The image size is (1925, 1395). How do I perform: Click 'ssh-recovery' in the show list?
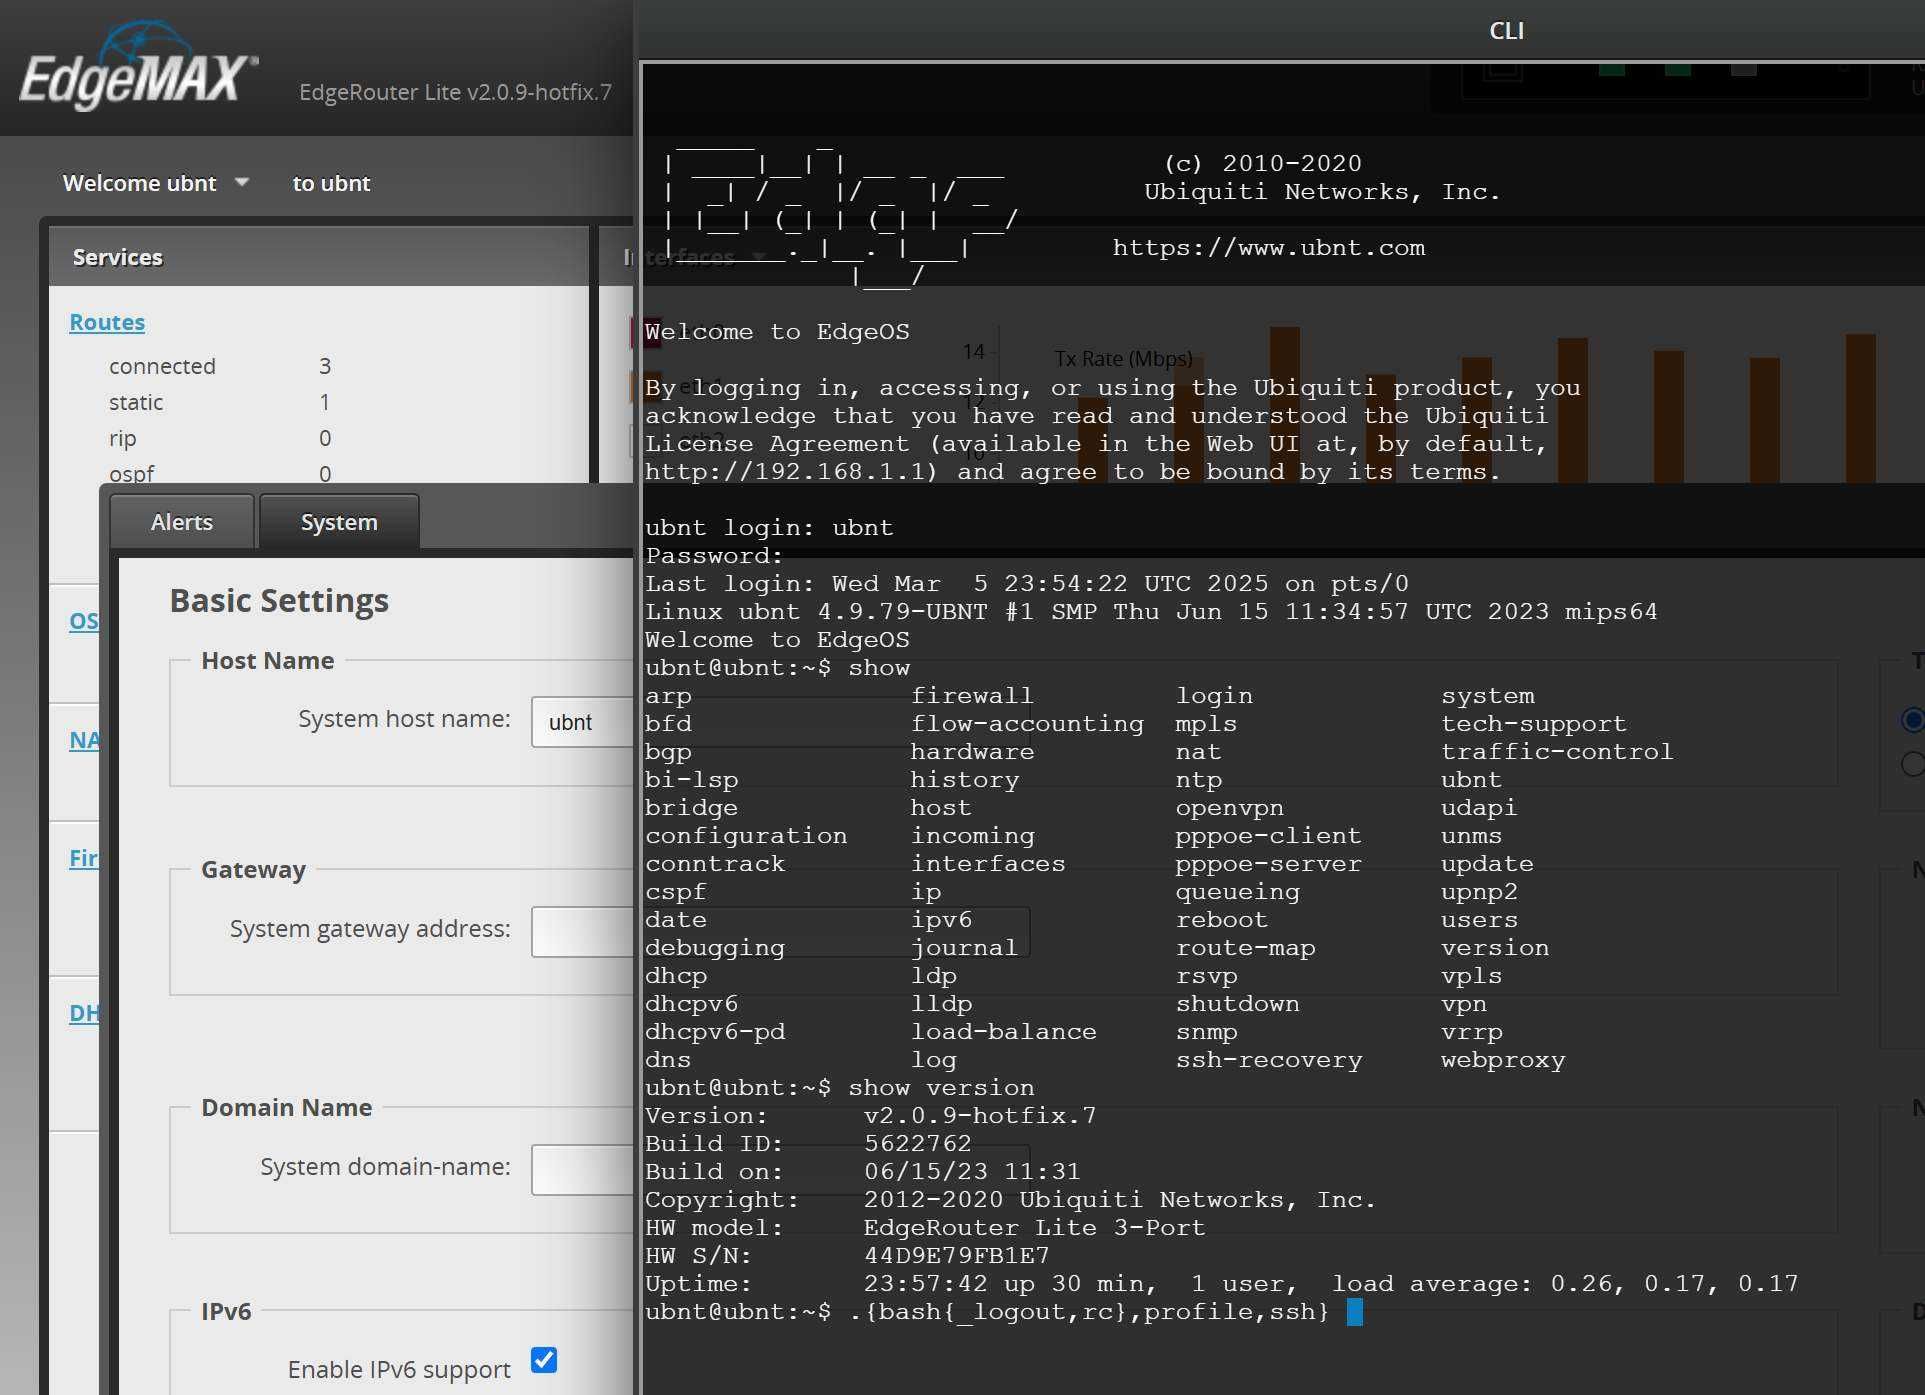pos(1269,1060)
